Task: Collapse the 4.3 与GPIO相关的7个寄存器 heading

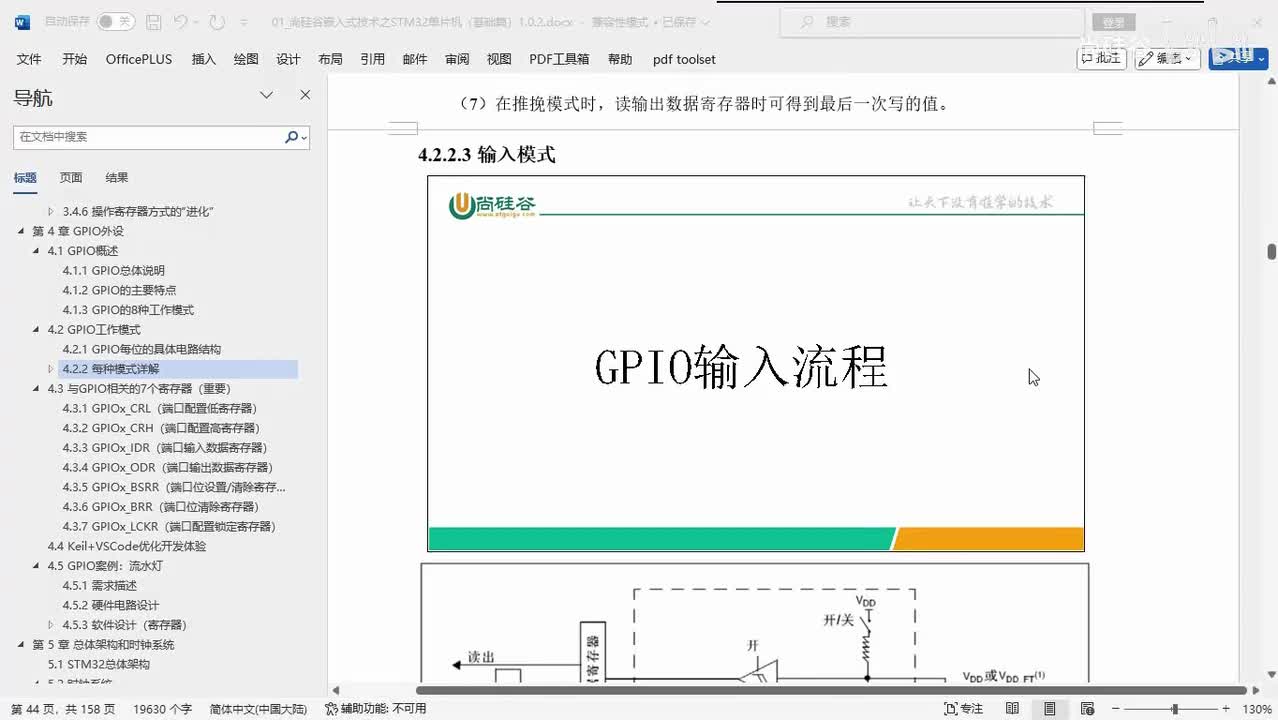Action: tap(37, 388)
